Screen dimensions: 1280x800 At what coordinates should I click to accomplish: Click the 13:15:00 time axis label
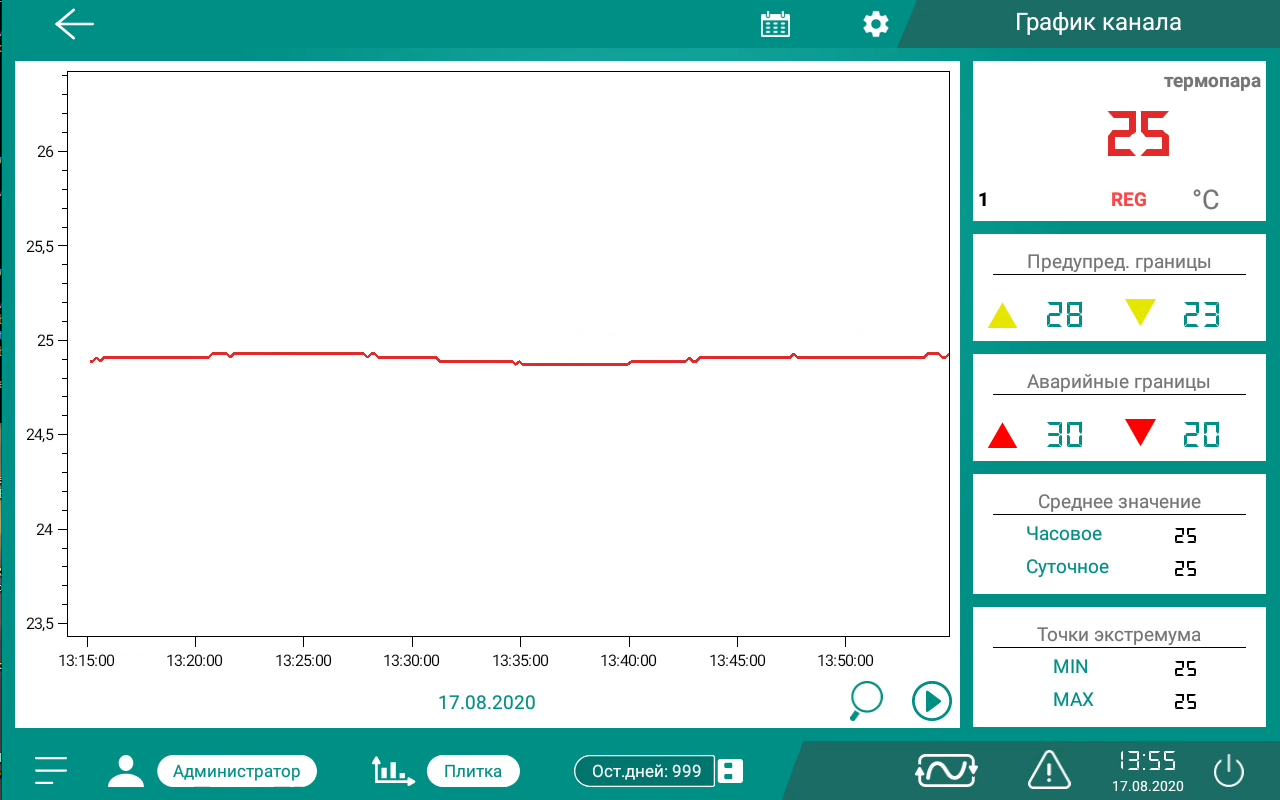point(87,661)
